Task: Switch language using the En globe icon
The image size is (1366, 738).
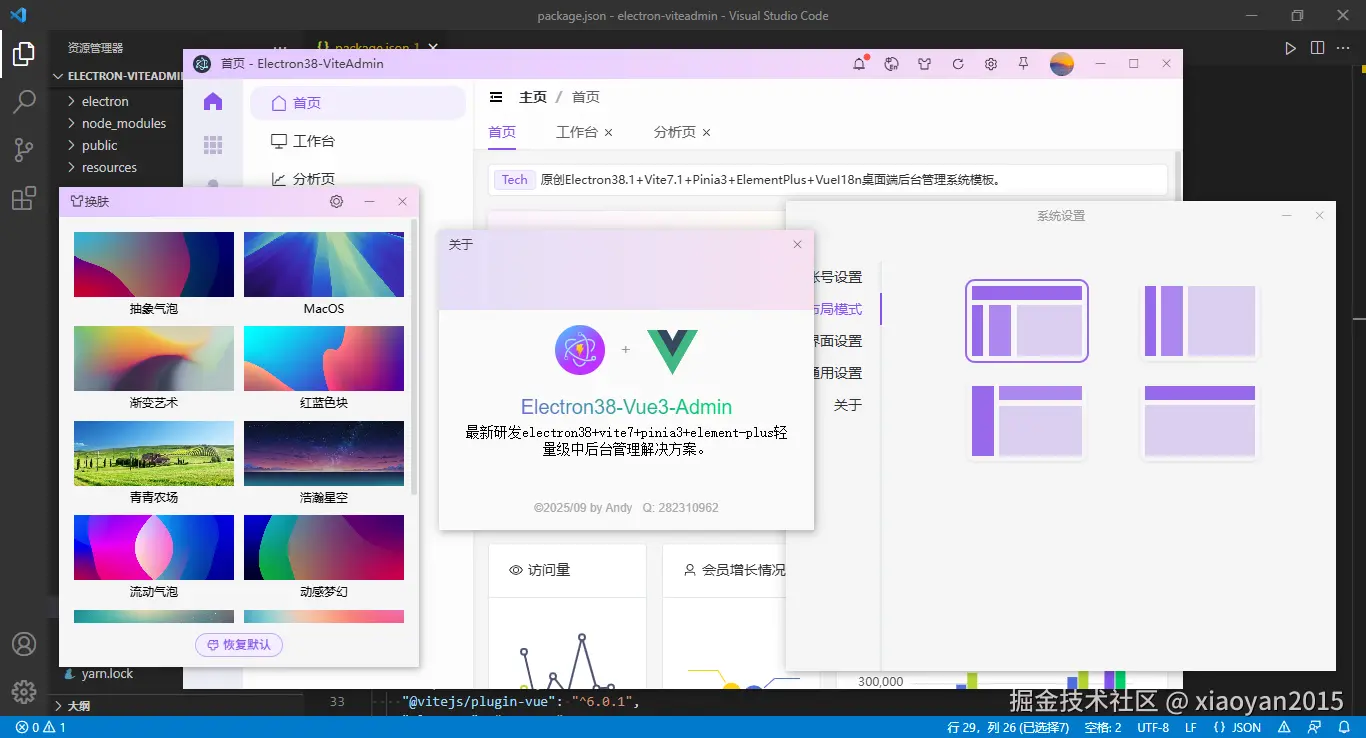Action: (890, 63)
